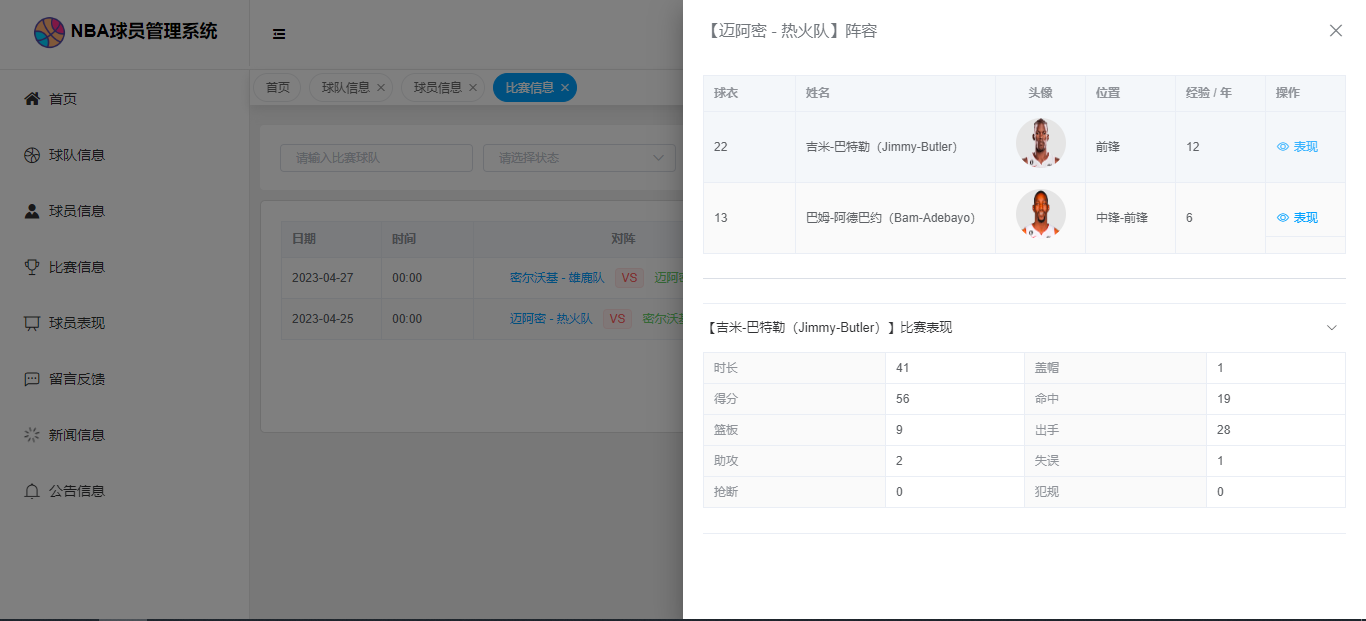Click the VS tag in 2023-04-27 row
1366x621 pixels.
(629, 278)
